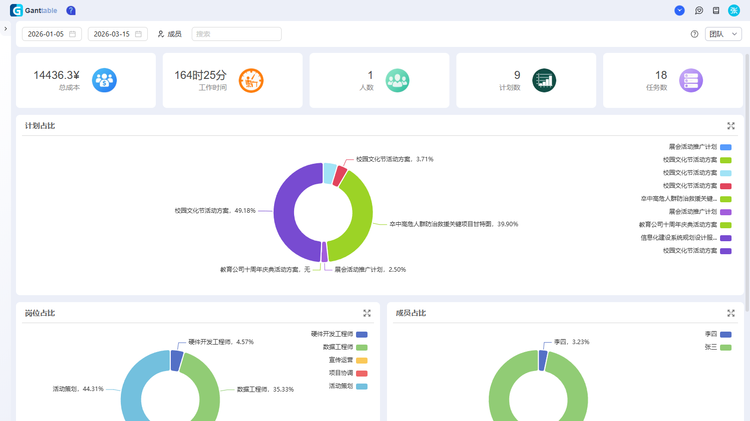
Task: Click the 成员 member filter button
Action: tap(169, 34)
